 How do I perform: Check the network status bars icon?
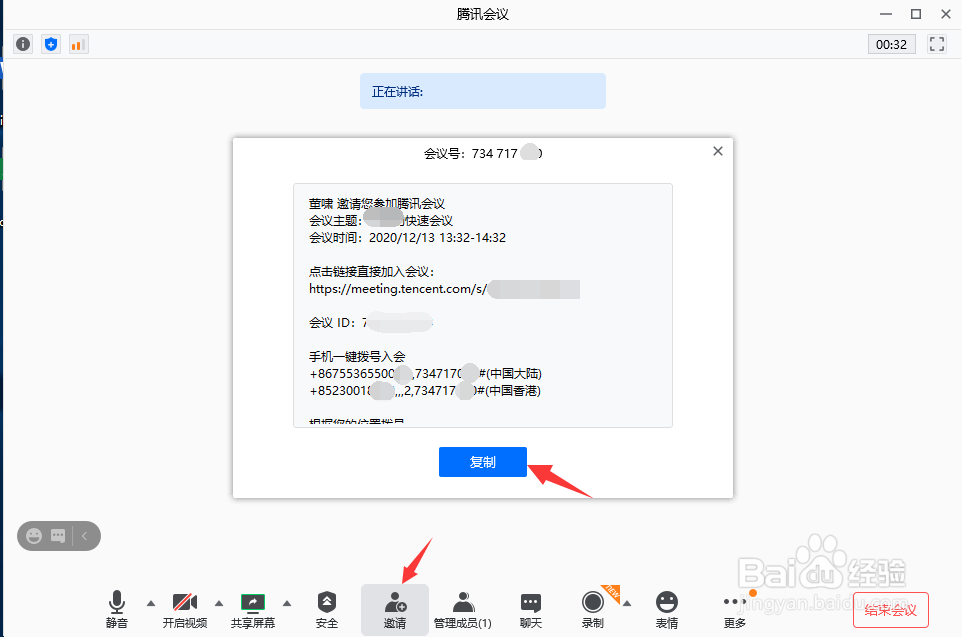[x=78, y=43]
